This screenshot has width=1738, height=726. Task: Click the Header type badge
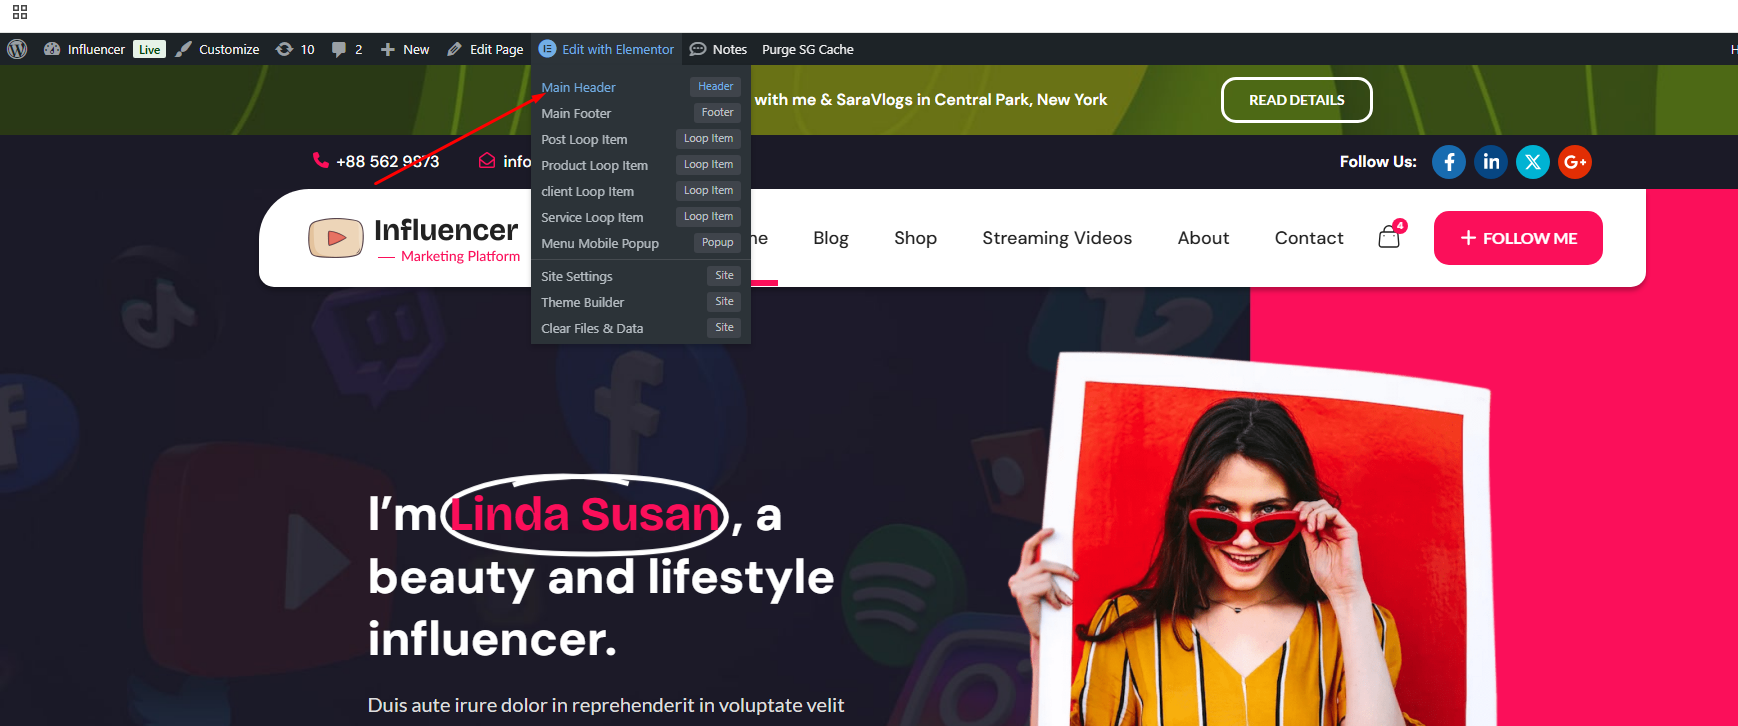tap(716, 87)
